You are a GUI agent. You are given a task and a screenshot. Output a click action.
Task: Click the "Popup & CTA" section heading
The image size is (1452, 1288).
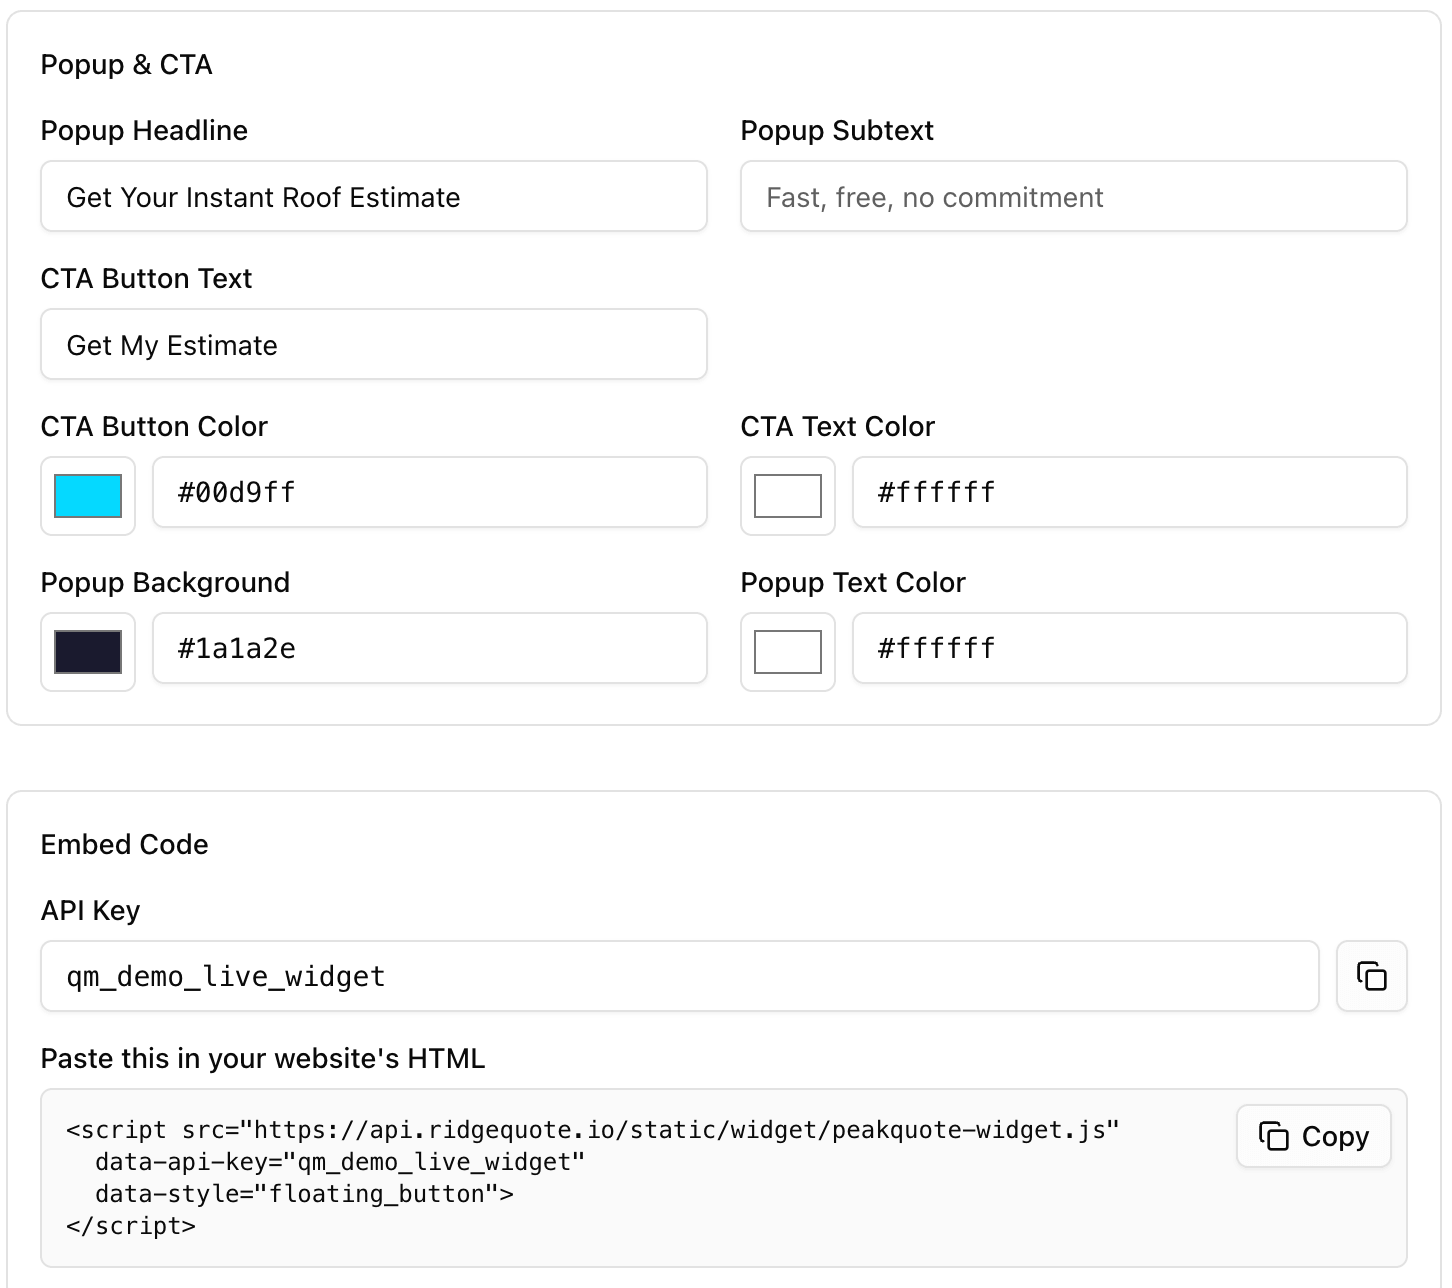[x=126, y=65]
